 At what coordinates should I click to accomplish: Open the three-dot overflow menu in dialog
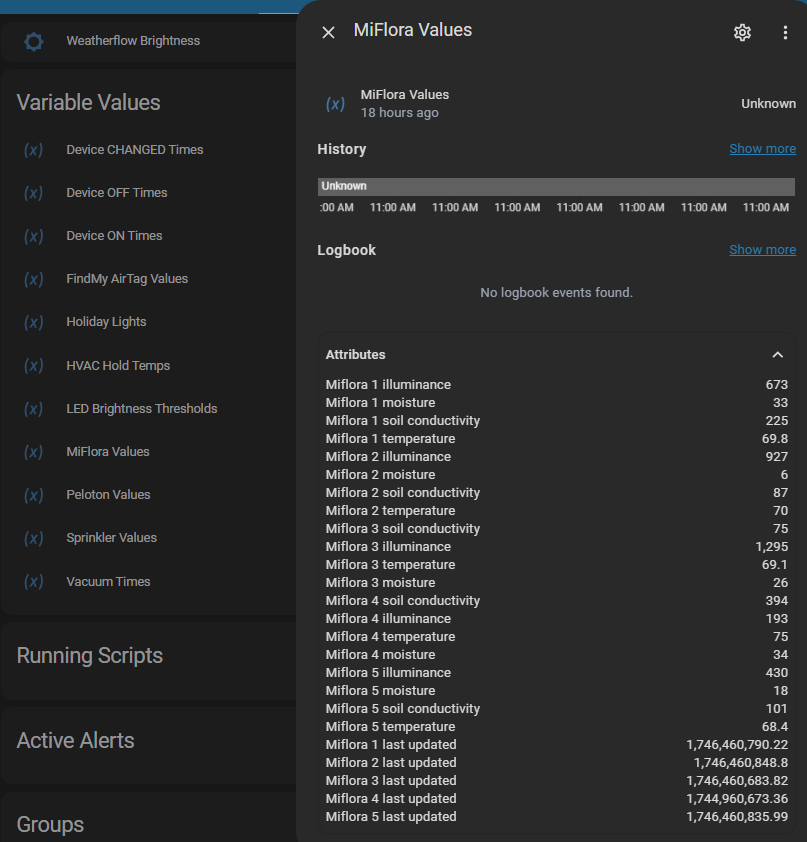pyautogui.click(x=785, y=32)
